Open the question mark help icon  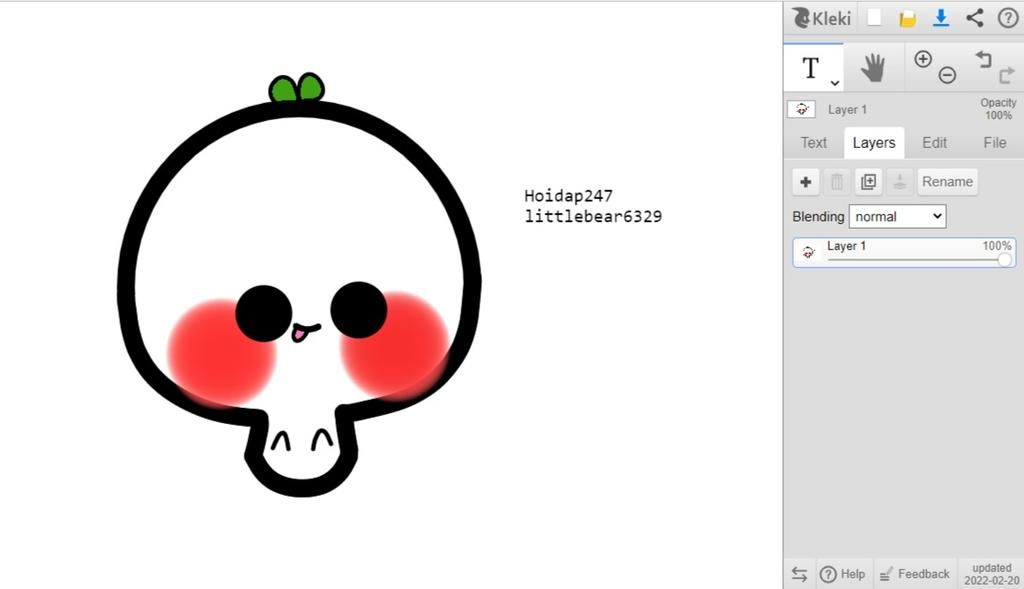[x=1008, y=18]
